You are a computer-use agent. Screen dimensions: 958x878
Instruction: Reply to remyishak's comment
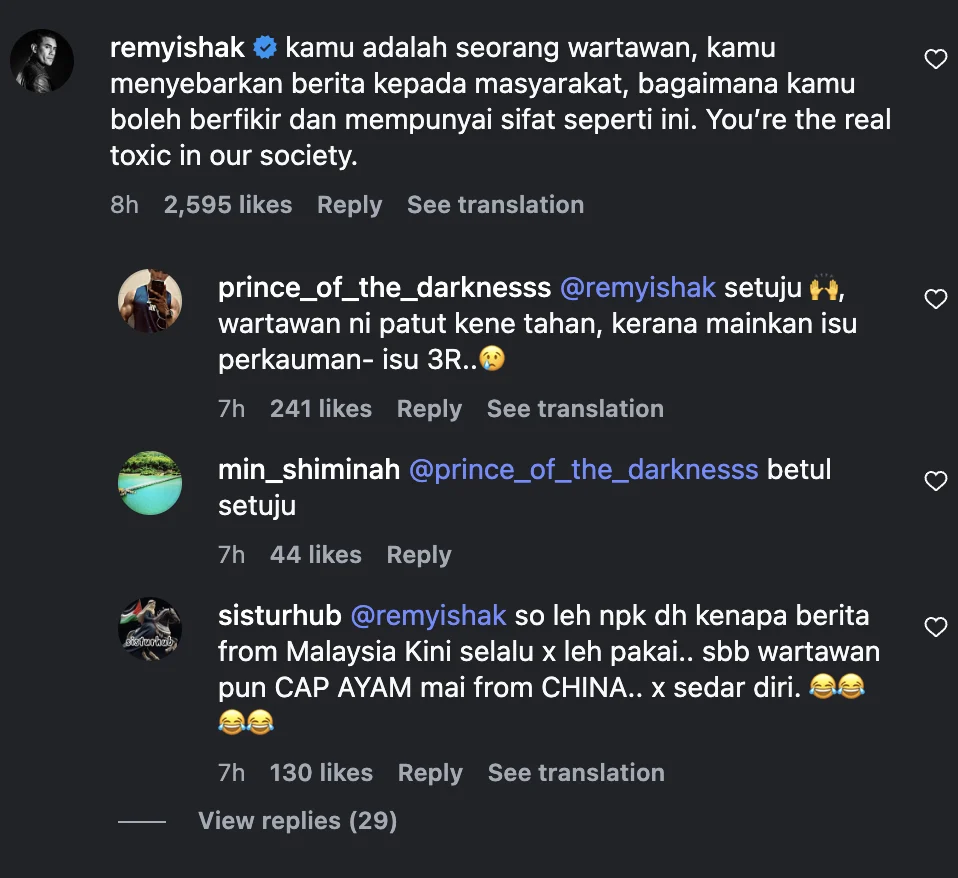[x=349, y=205]
